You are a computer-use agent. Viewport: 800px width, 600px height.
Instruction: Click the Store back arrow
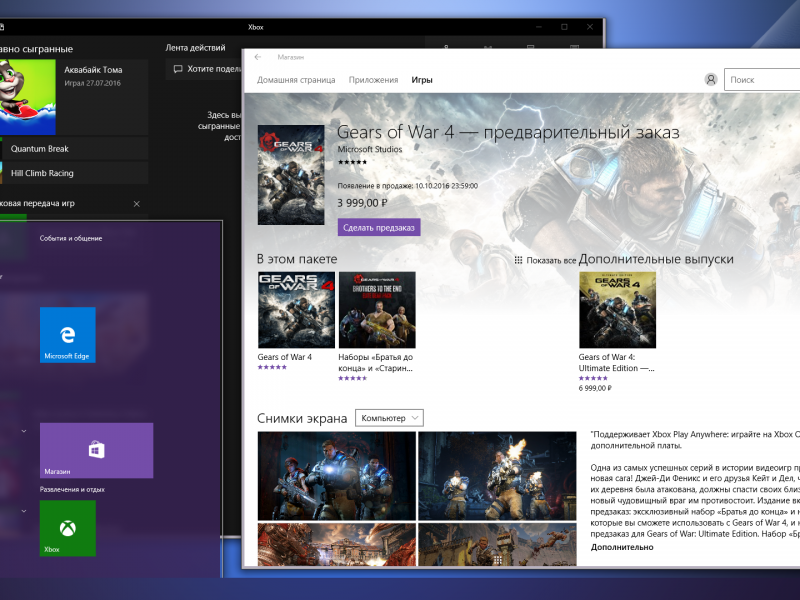(258, 57)
